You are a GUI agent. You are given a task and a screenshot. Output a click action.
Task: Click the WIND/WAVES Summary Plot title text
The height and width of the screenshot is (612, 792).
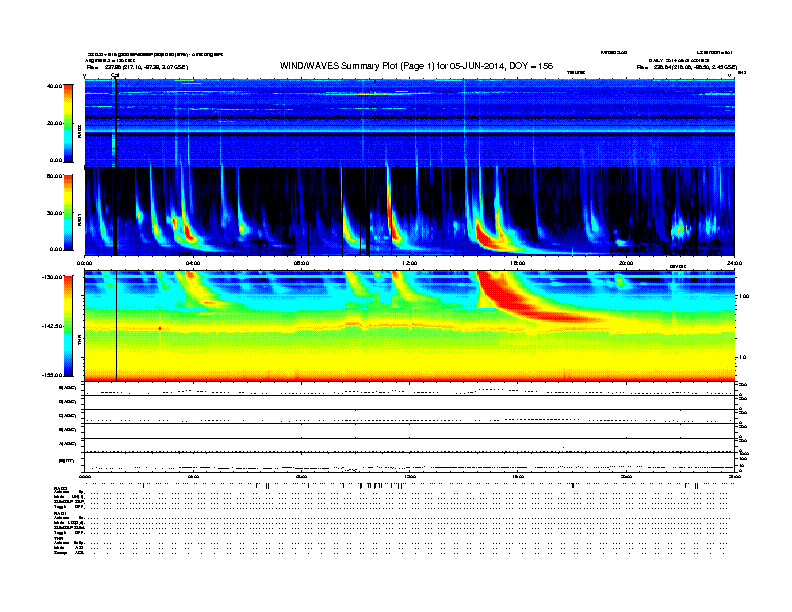[x=417, y=66]
